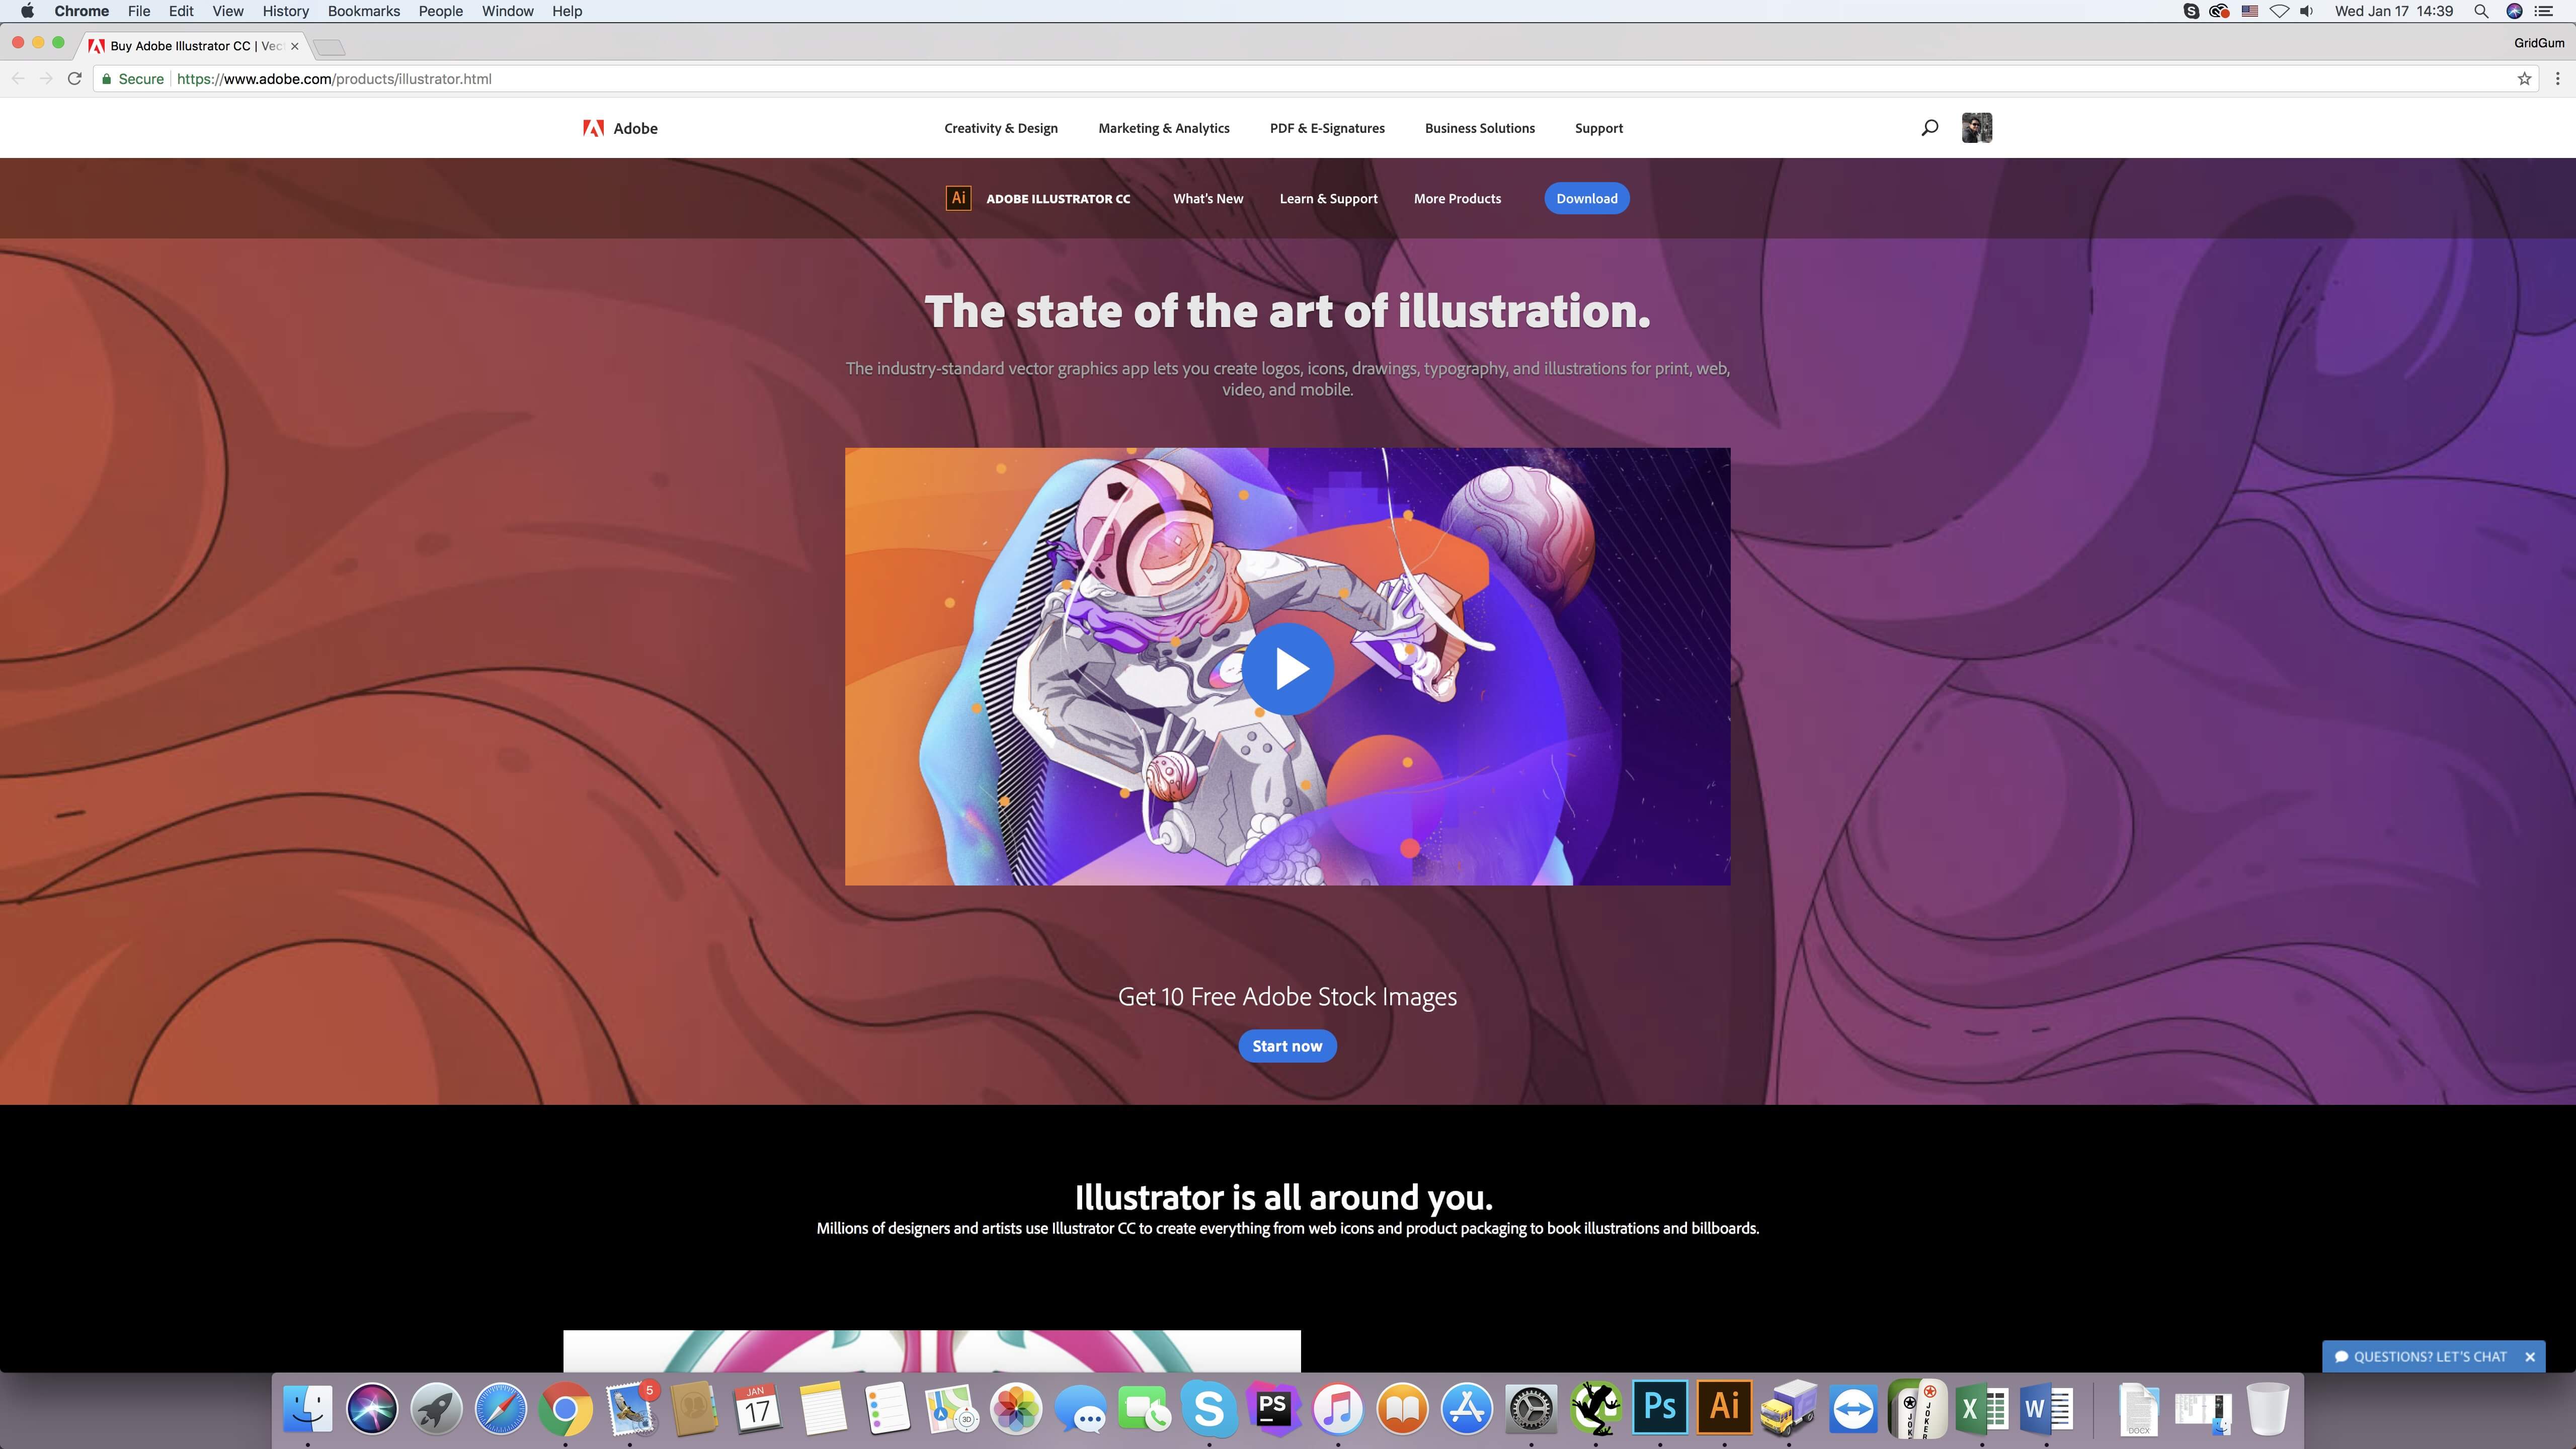The image size is (2576, 1449).
Task: Open Illustrator from the Dock
Action: 1724,1408
